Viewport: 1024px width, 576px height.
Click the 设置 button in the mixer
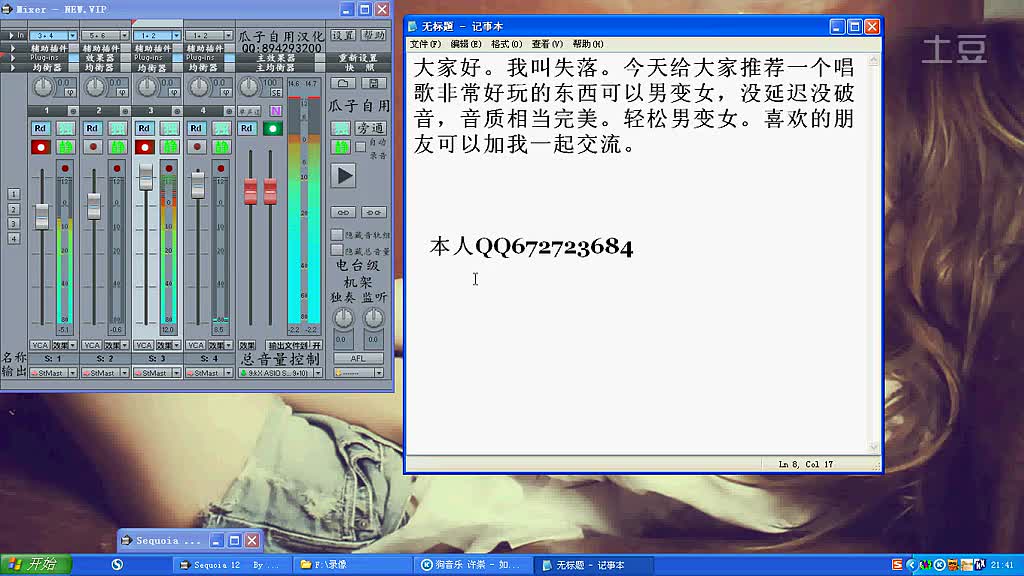coord(344,34)
